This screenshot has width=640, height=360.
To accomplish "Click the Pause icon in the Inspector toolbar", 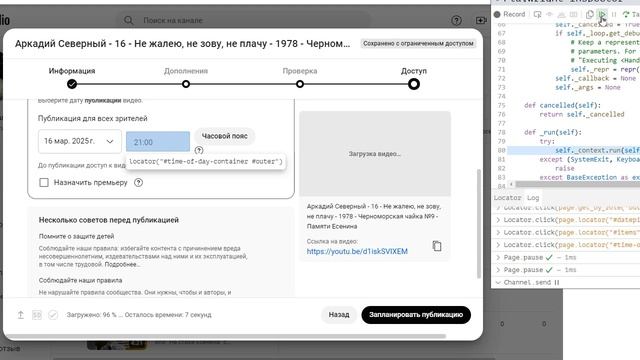I will point(614,14).
